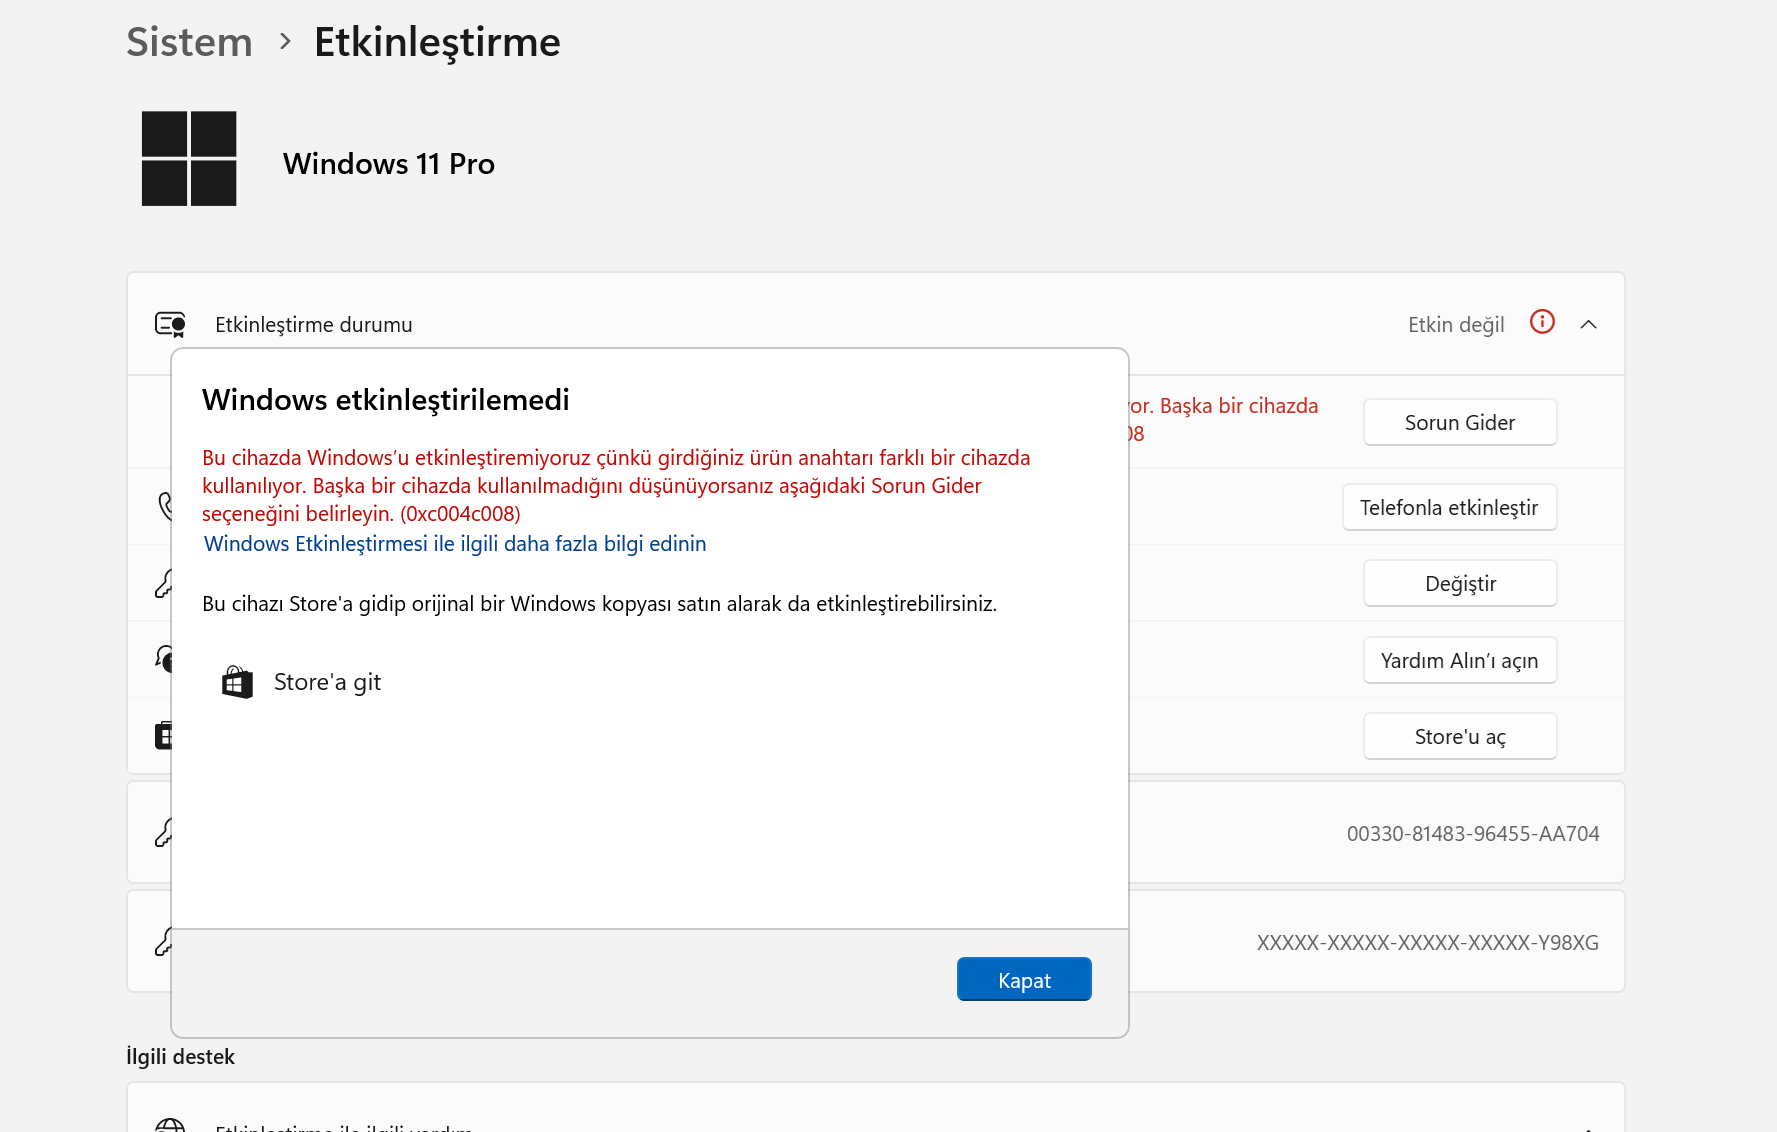Click the Windows 11 Pro edition label
1777x1132 pixels.
pos(389,163)
